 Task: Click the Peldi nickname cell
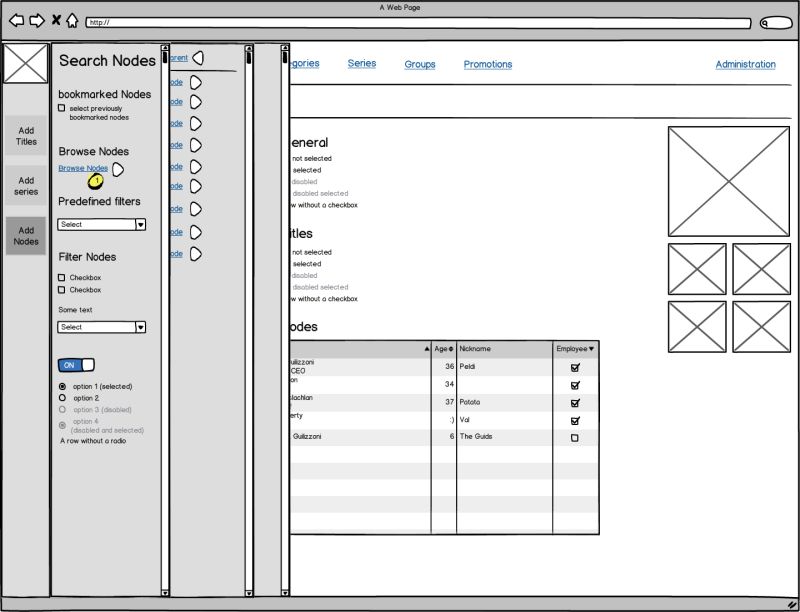(504, 367)
